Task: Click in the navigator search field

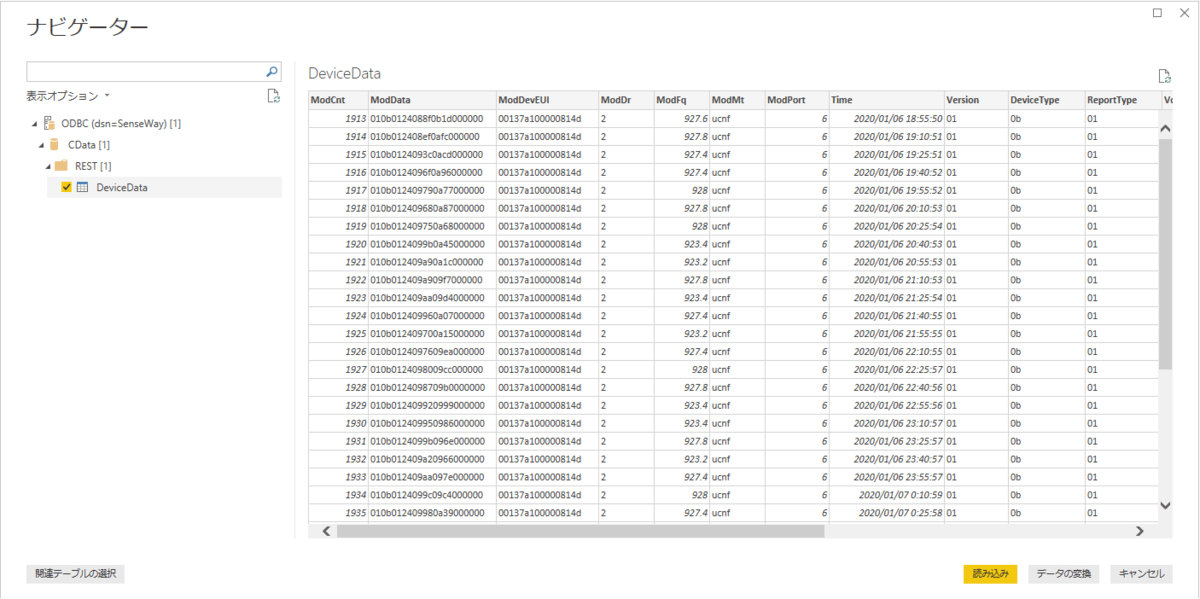Action: pos(145,72)
